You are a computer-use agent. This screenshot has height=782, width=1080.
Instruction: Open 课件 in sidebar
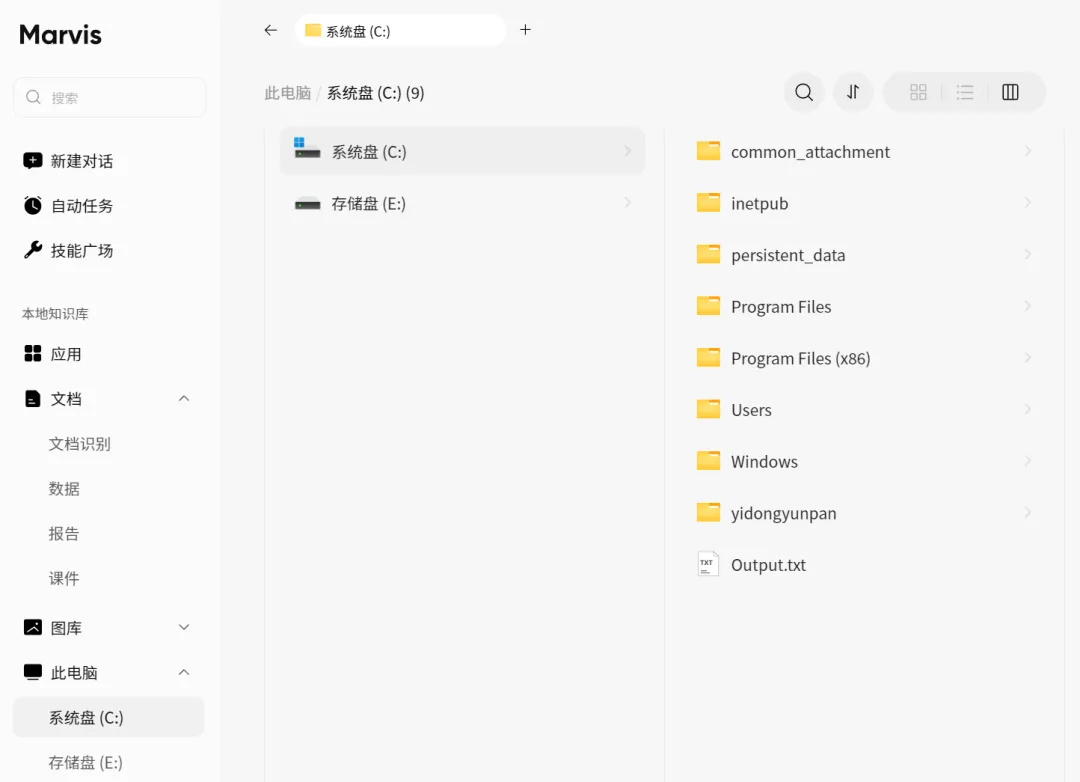[x=64, y=578]
